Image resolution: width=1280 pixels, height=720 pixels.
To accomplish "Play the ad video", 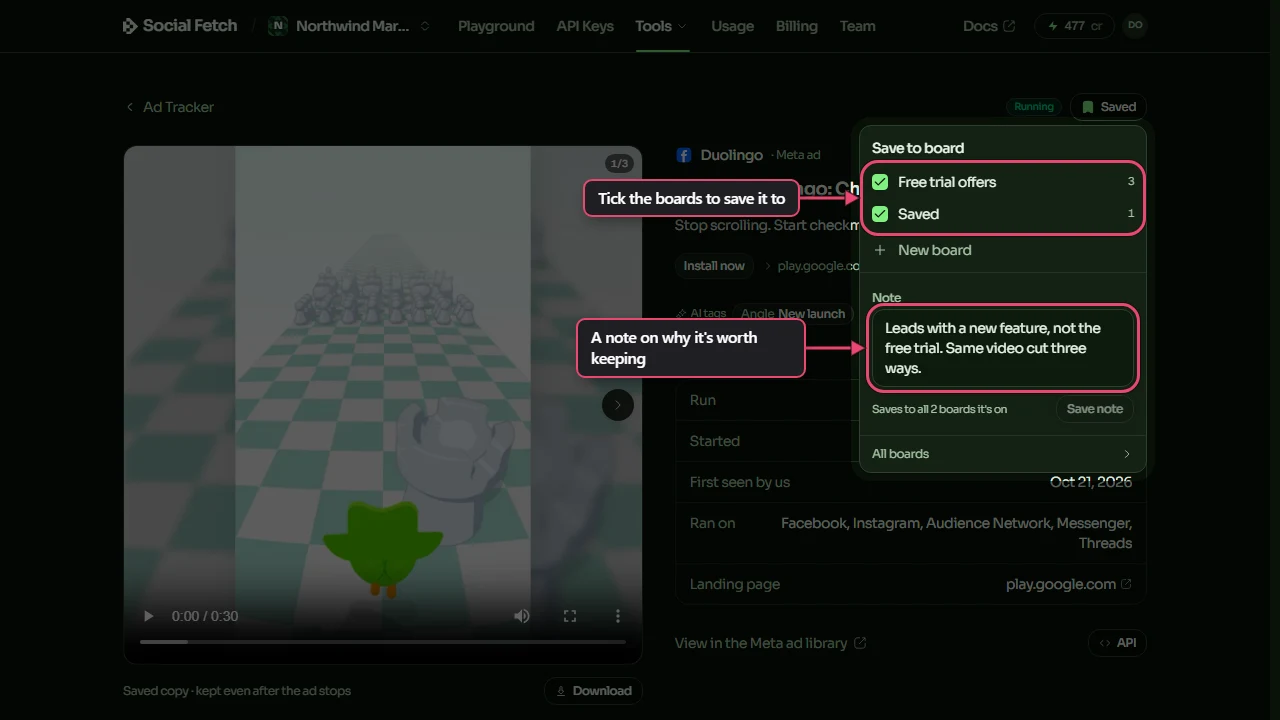I will click(149, 616).
